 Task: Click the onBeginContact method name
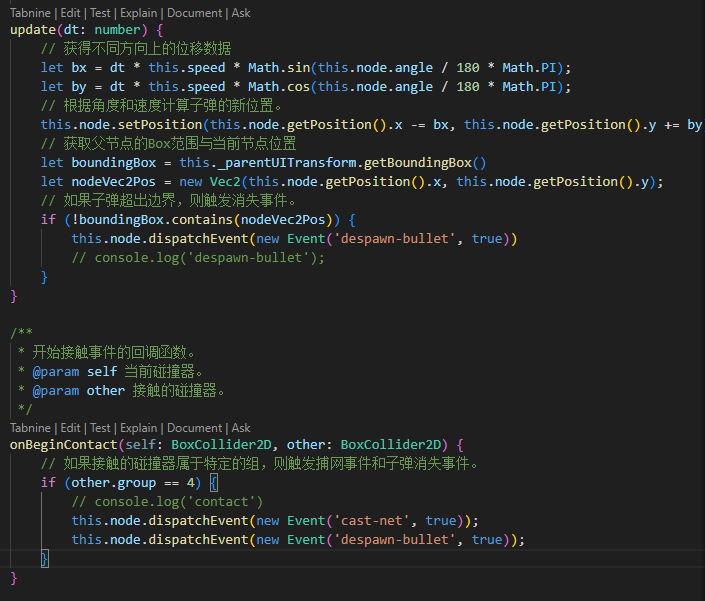click(x=63, y=445)
